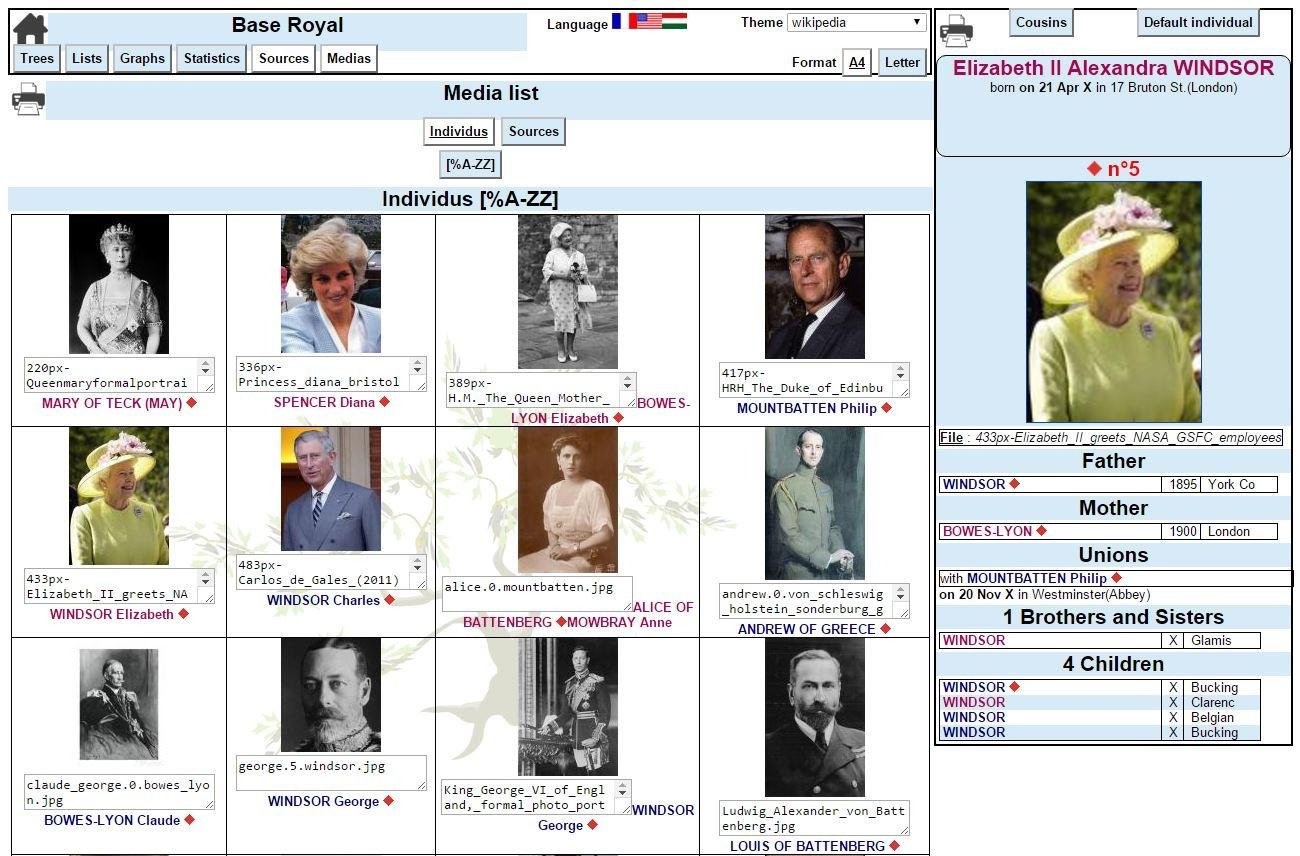This screenshot has height=856, width=1300.
Task: Click the up arrow on Queen Mother's filename stepper
Action: click(627, 377)
